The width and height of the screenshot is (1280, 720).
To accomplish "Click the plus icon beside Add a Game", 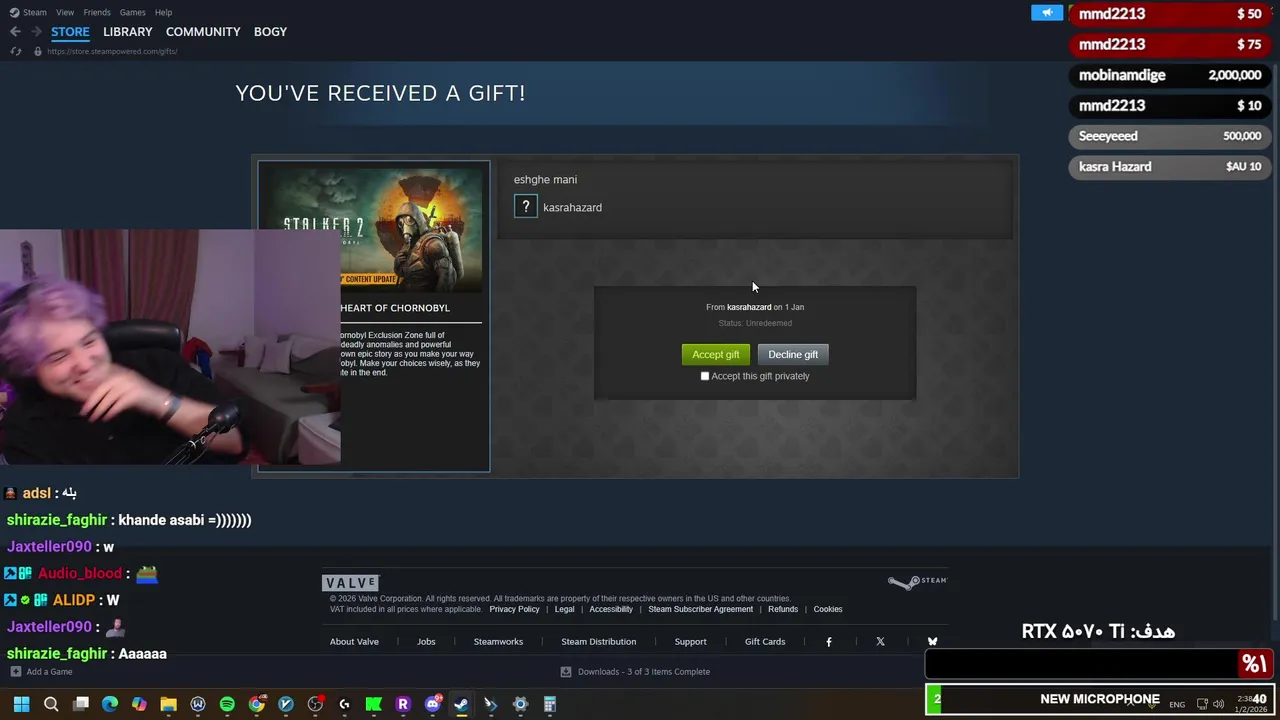I will click(15, 672).
